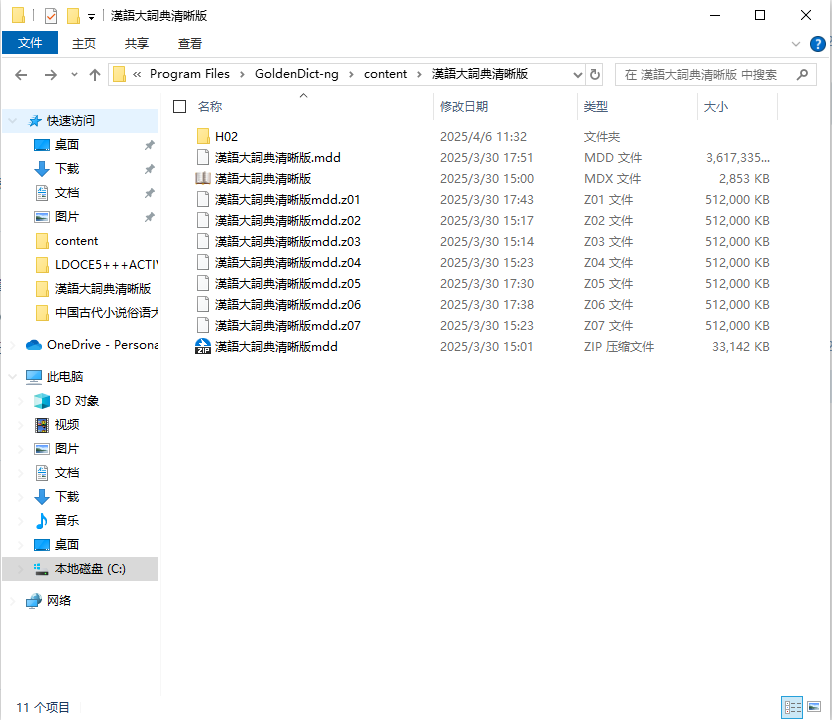Open LDOCE5+++ACTI folder in sidebar
Image resolution: width=832 pixels, height=720 pixels.
click(x=106, y=265)
